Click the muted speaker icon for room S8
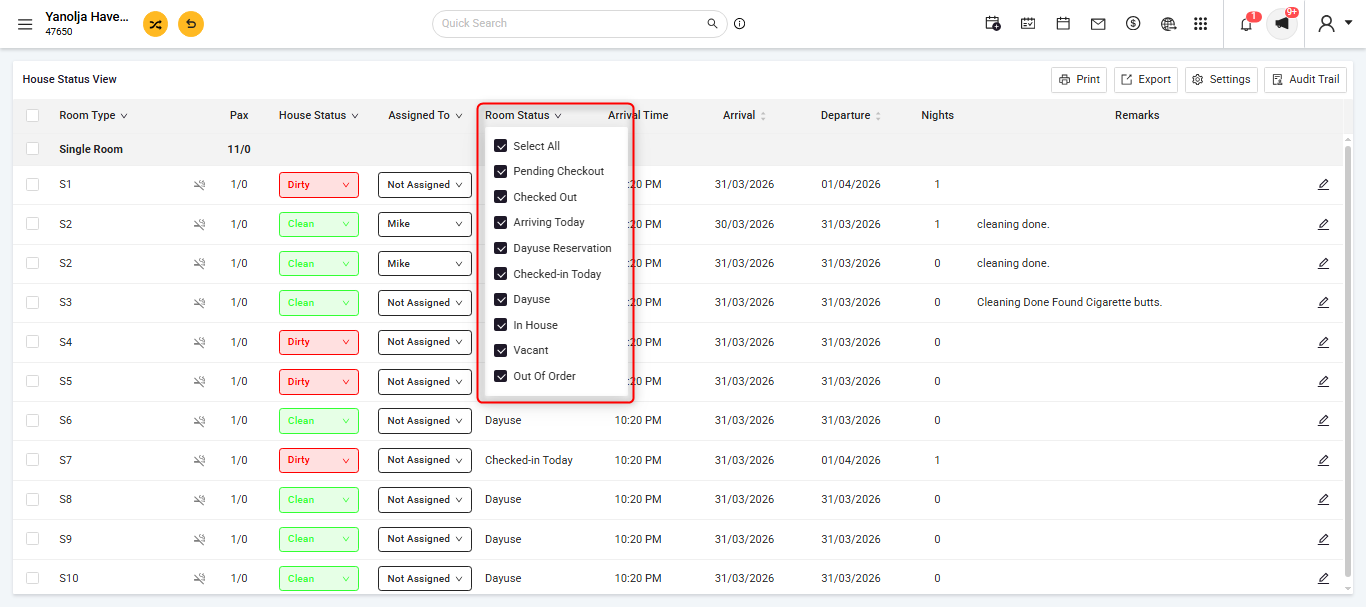 [x=200, y=500]
